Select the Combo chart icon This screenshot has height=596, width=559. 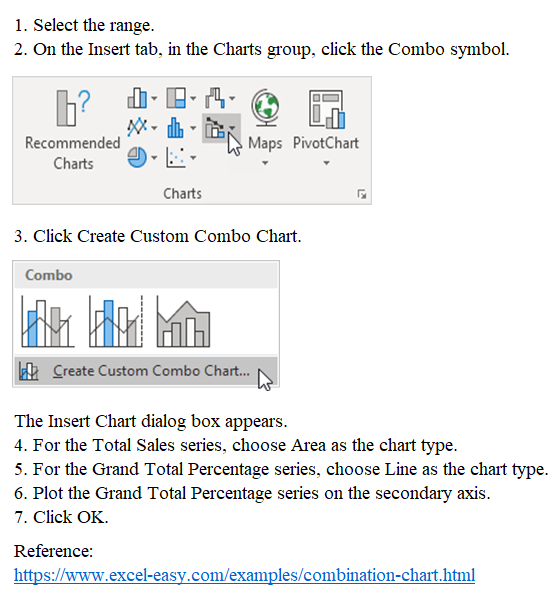click(x=215, y=128)
